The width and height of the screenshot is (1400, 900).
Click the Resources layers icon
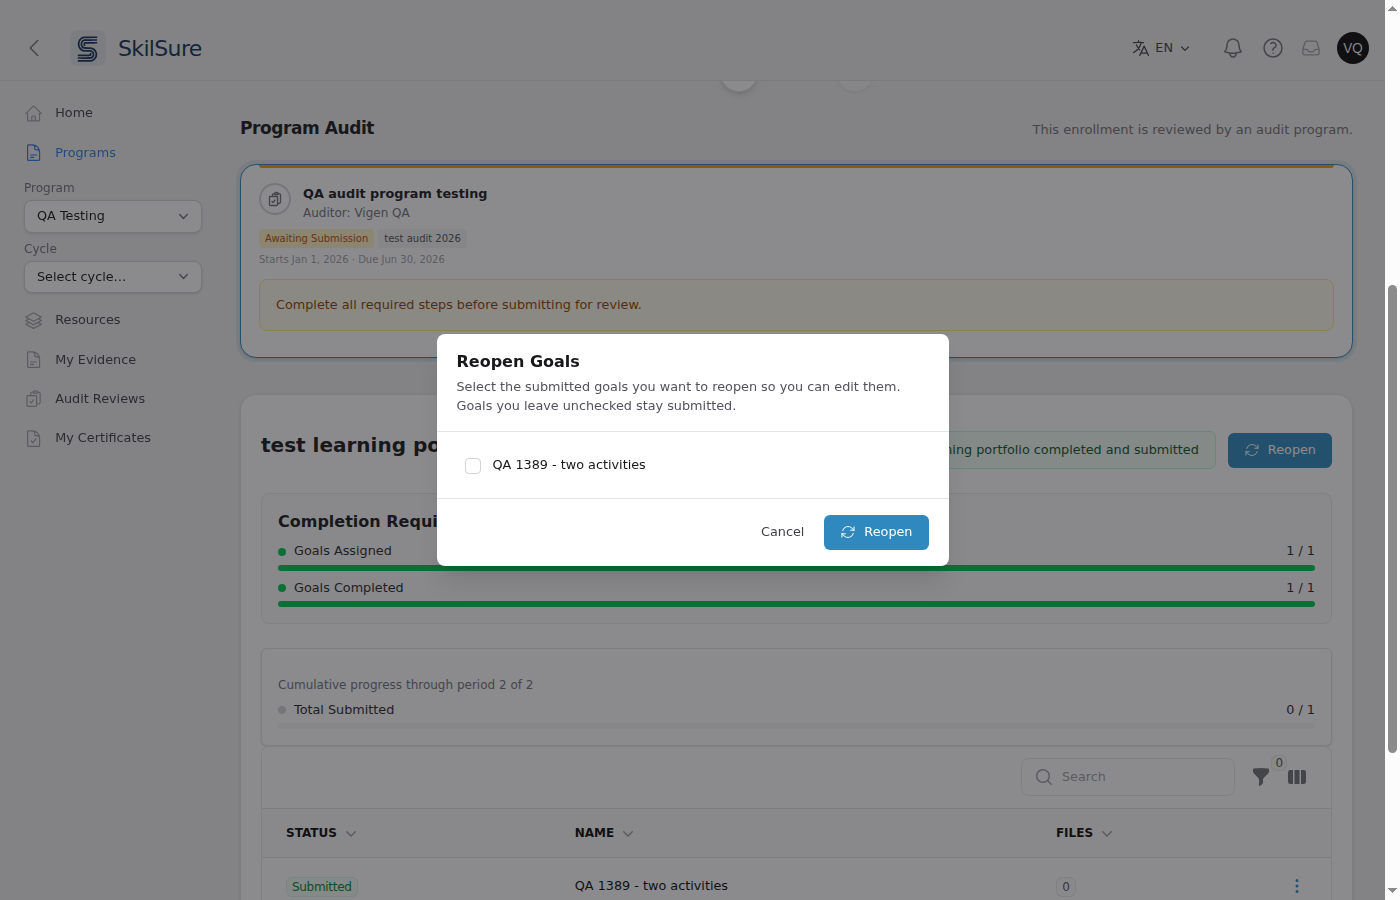tap(34, 320)
